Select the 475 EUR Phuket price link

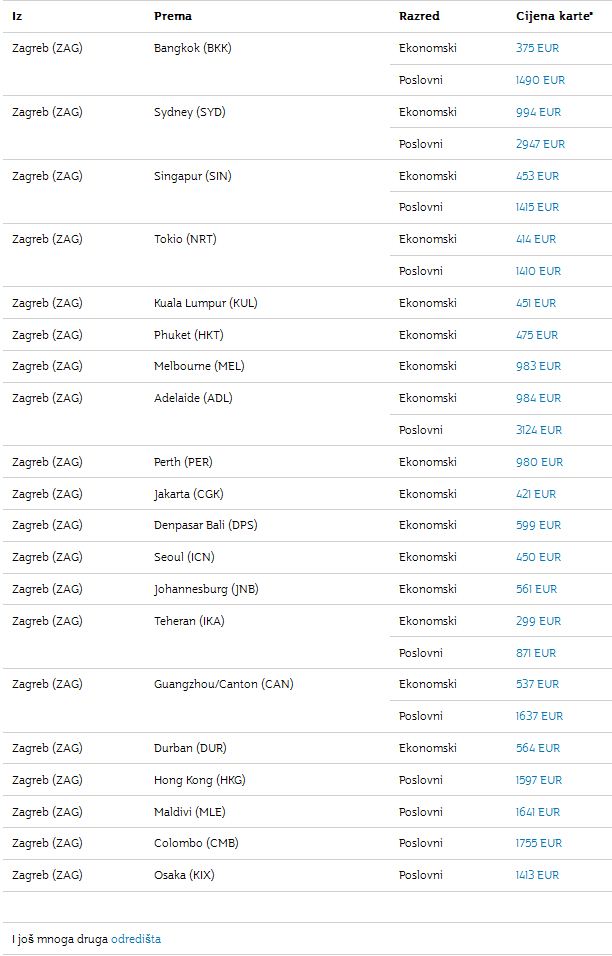pos(537,335)
